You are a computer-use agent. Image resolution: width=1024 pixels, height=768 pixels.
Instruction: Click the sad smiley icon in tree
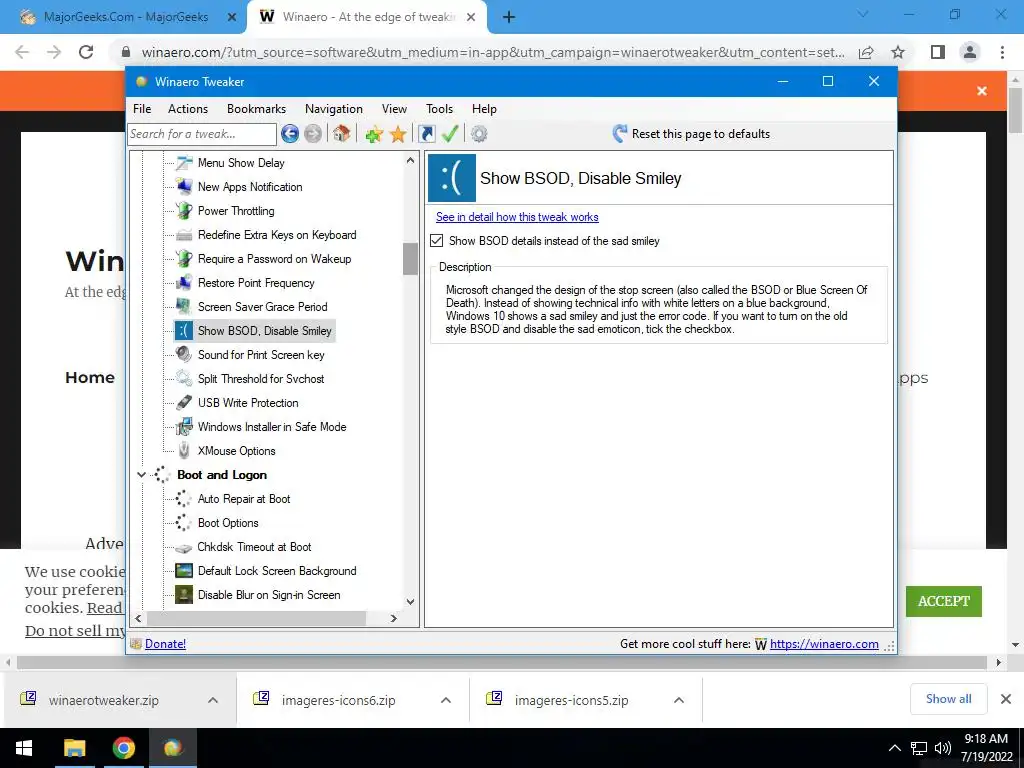pyautogui.click(x=184, y=330)
